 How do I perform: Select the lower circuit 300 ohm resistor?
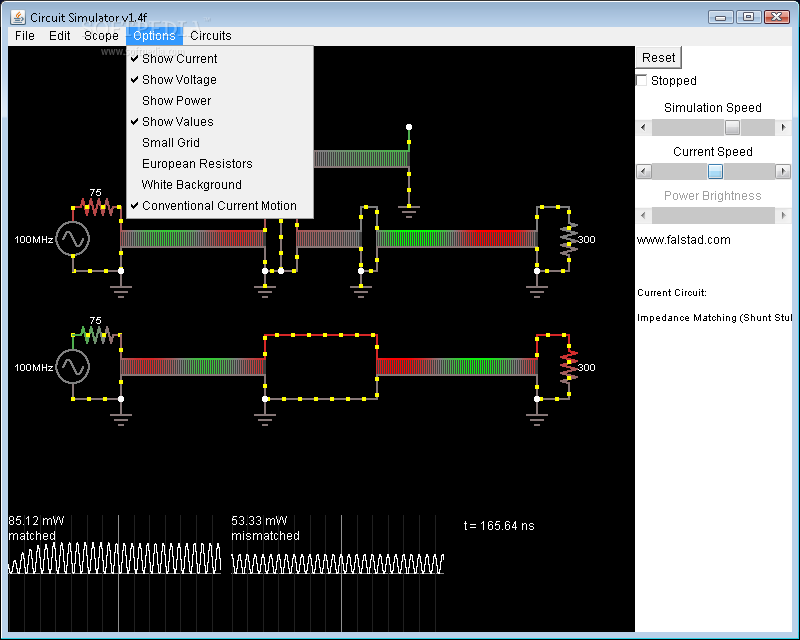pos(569,366)
